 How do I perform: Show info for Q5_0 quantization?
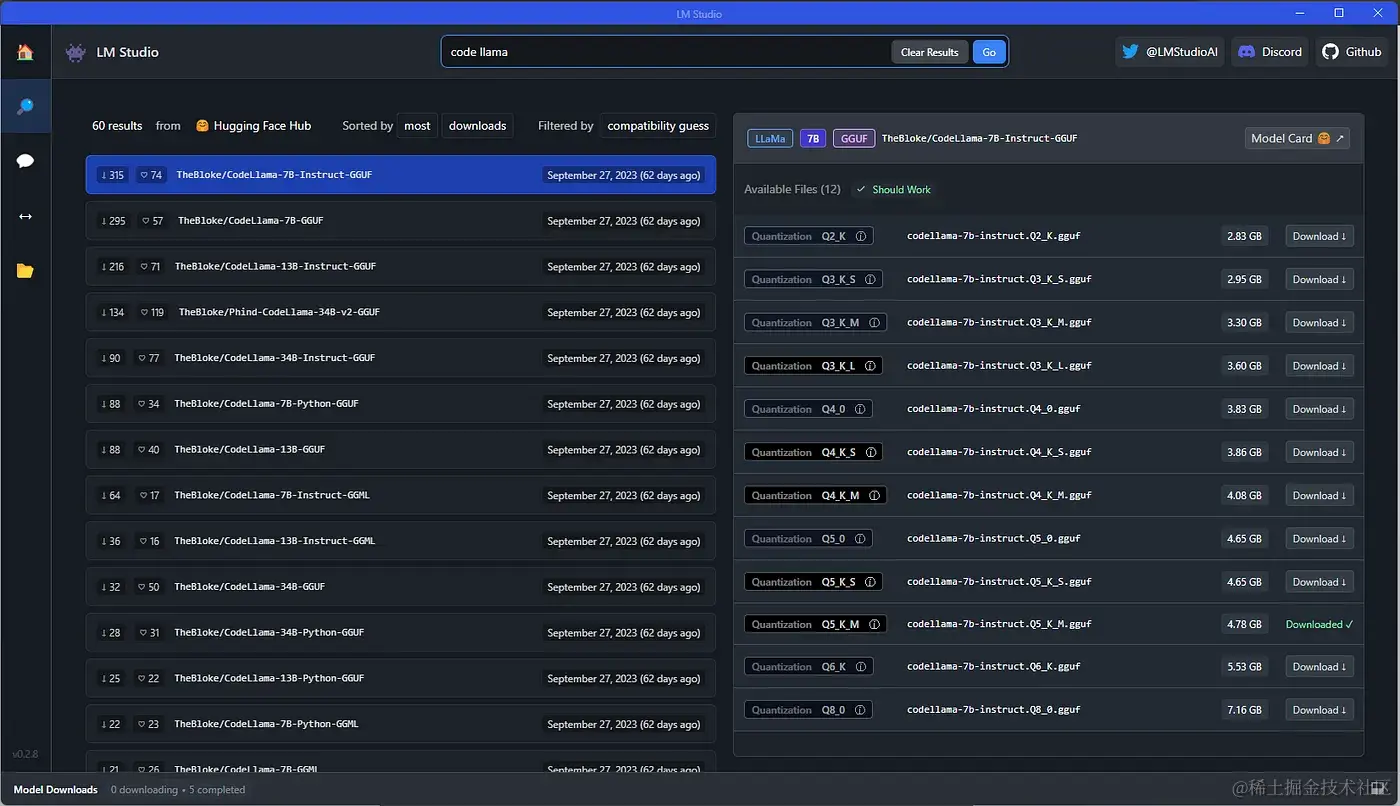click(861, 539)
